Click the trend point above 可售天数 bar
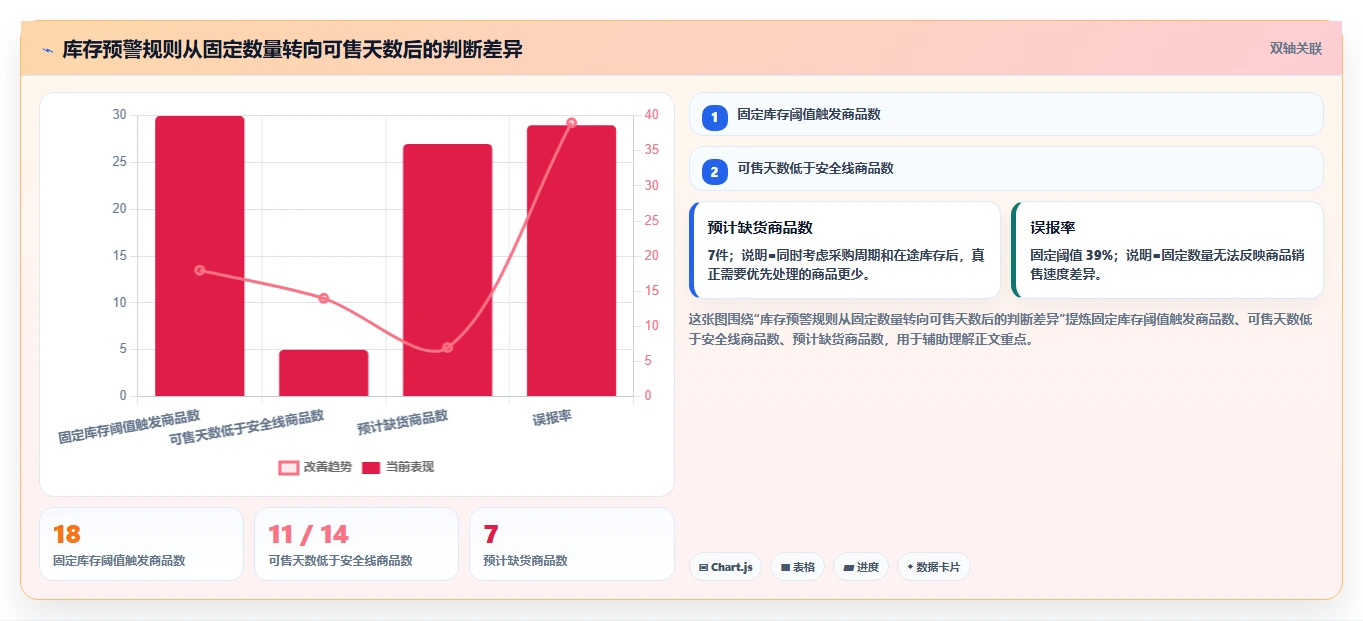 pos(324,298)
